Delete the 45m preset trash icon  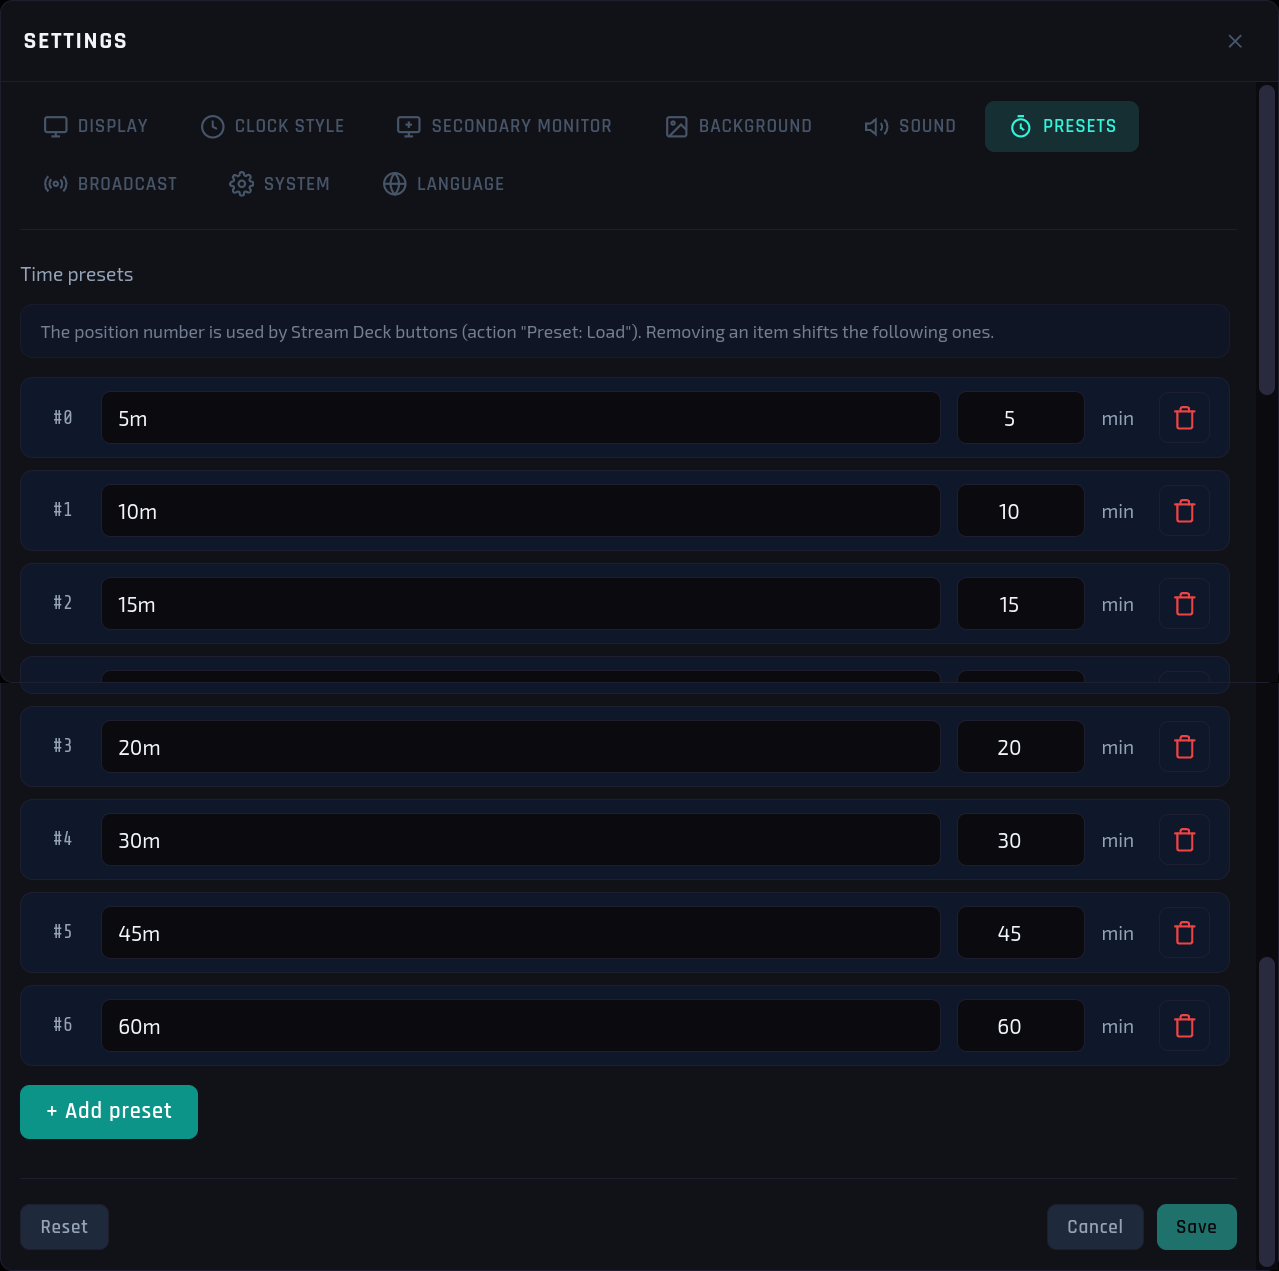pos(1184,933)
